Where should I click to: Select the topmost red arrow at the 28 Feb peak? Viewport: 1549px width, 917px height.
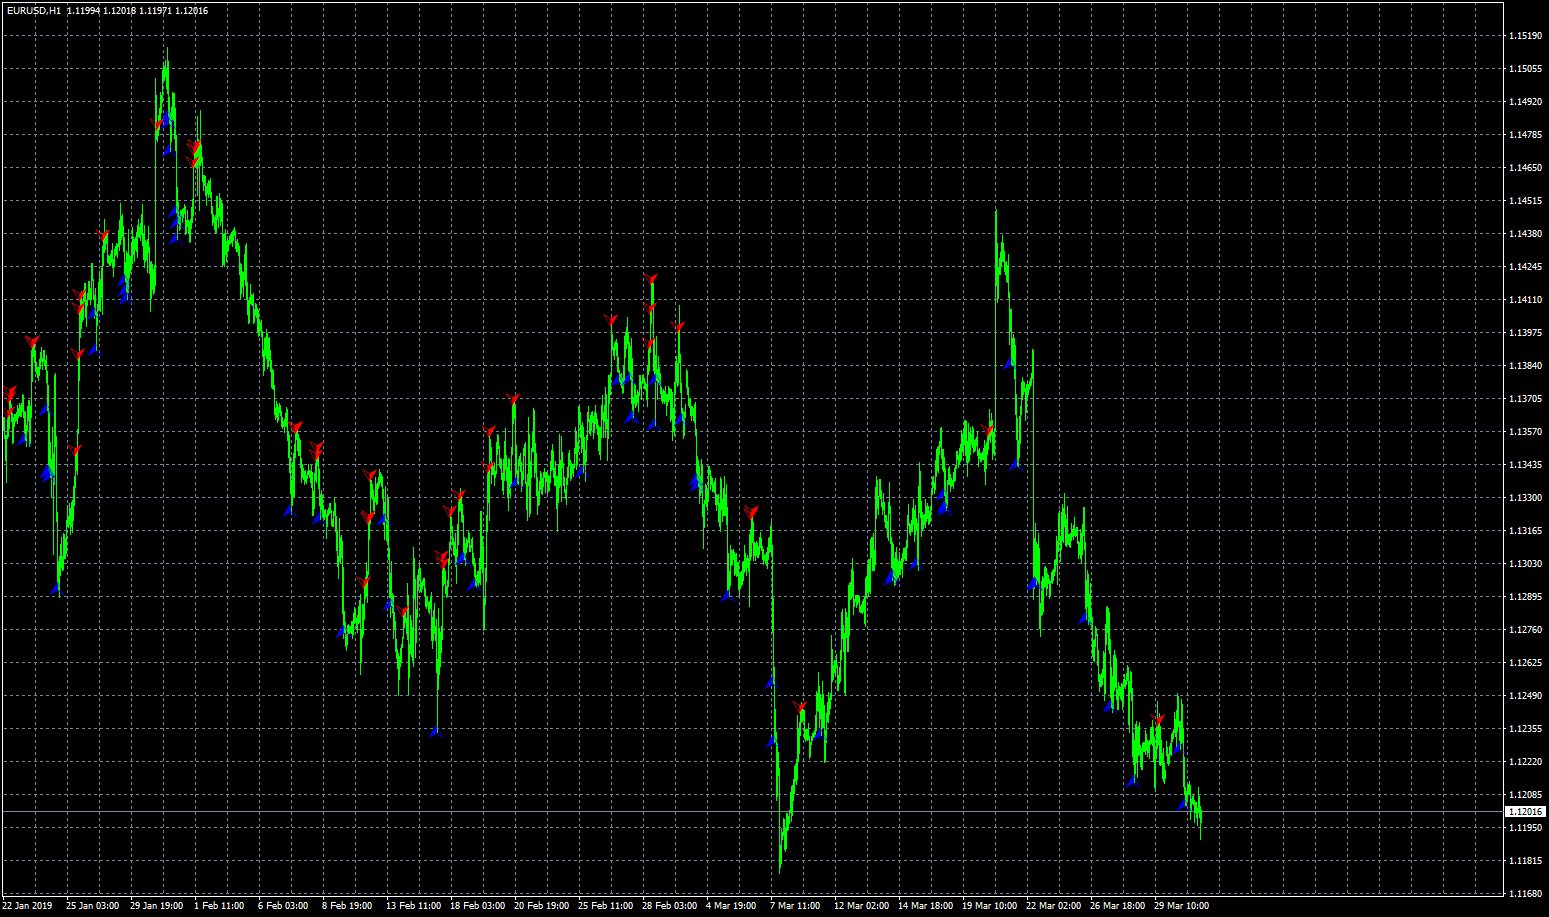[651, 279]
